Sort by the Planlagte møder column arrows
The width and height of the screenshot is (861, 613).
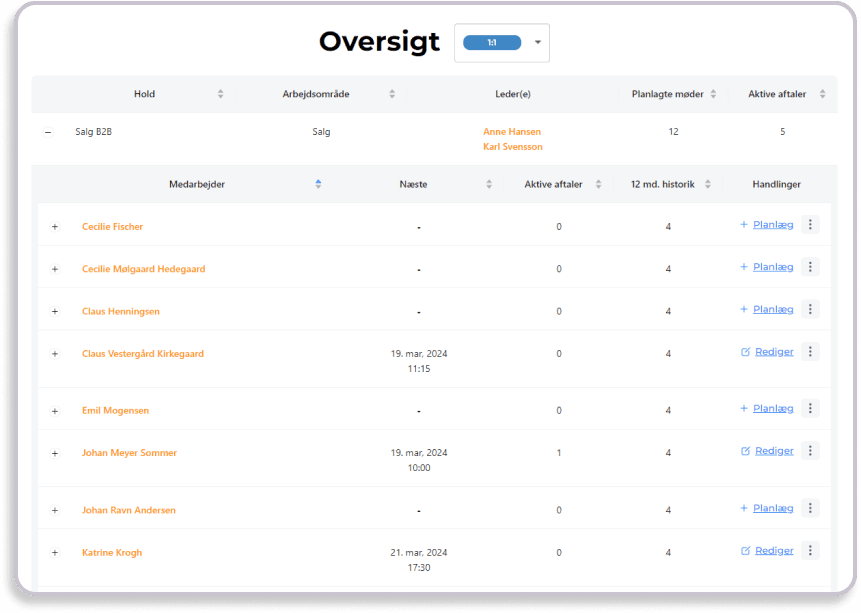[713, 94]
